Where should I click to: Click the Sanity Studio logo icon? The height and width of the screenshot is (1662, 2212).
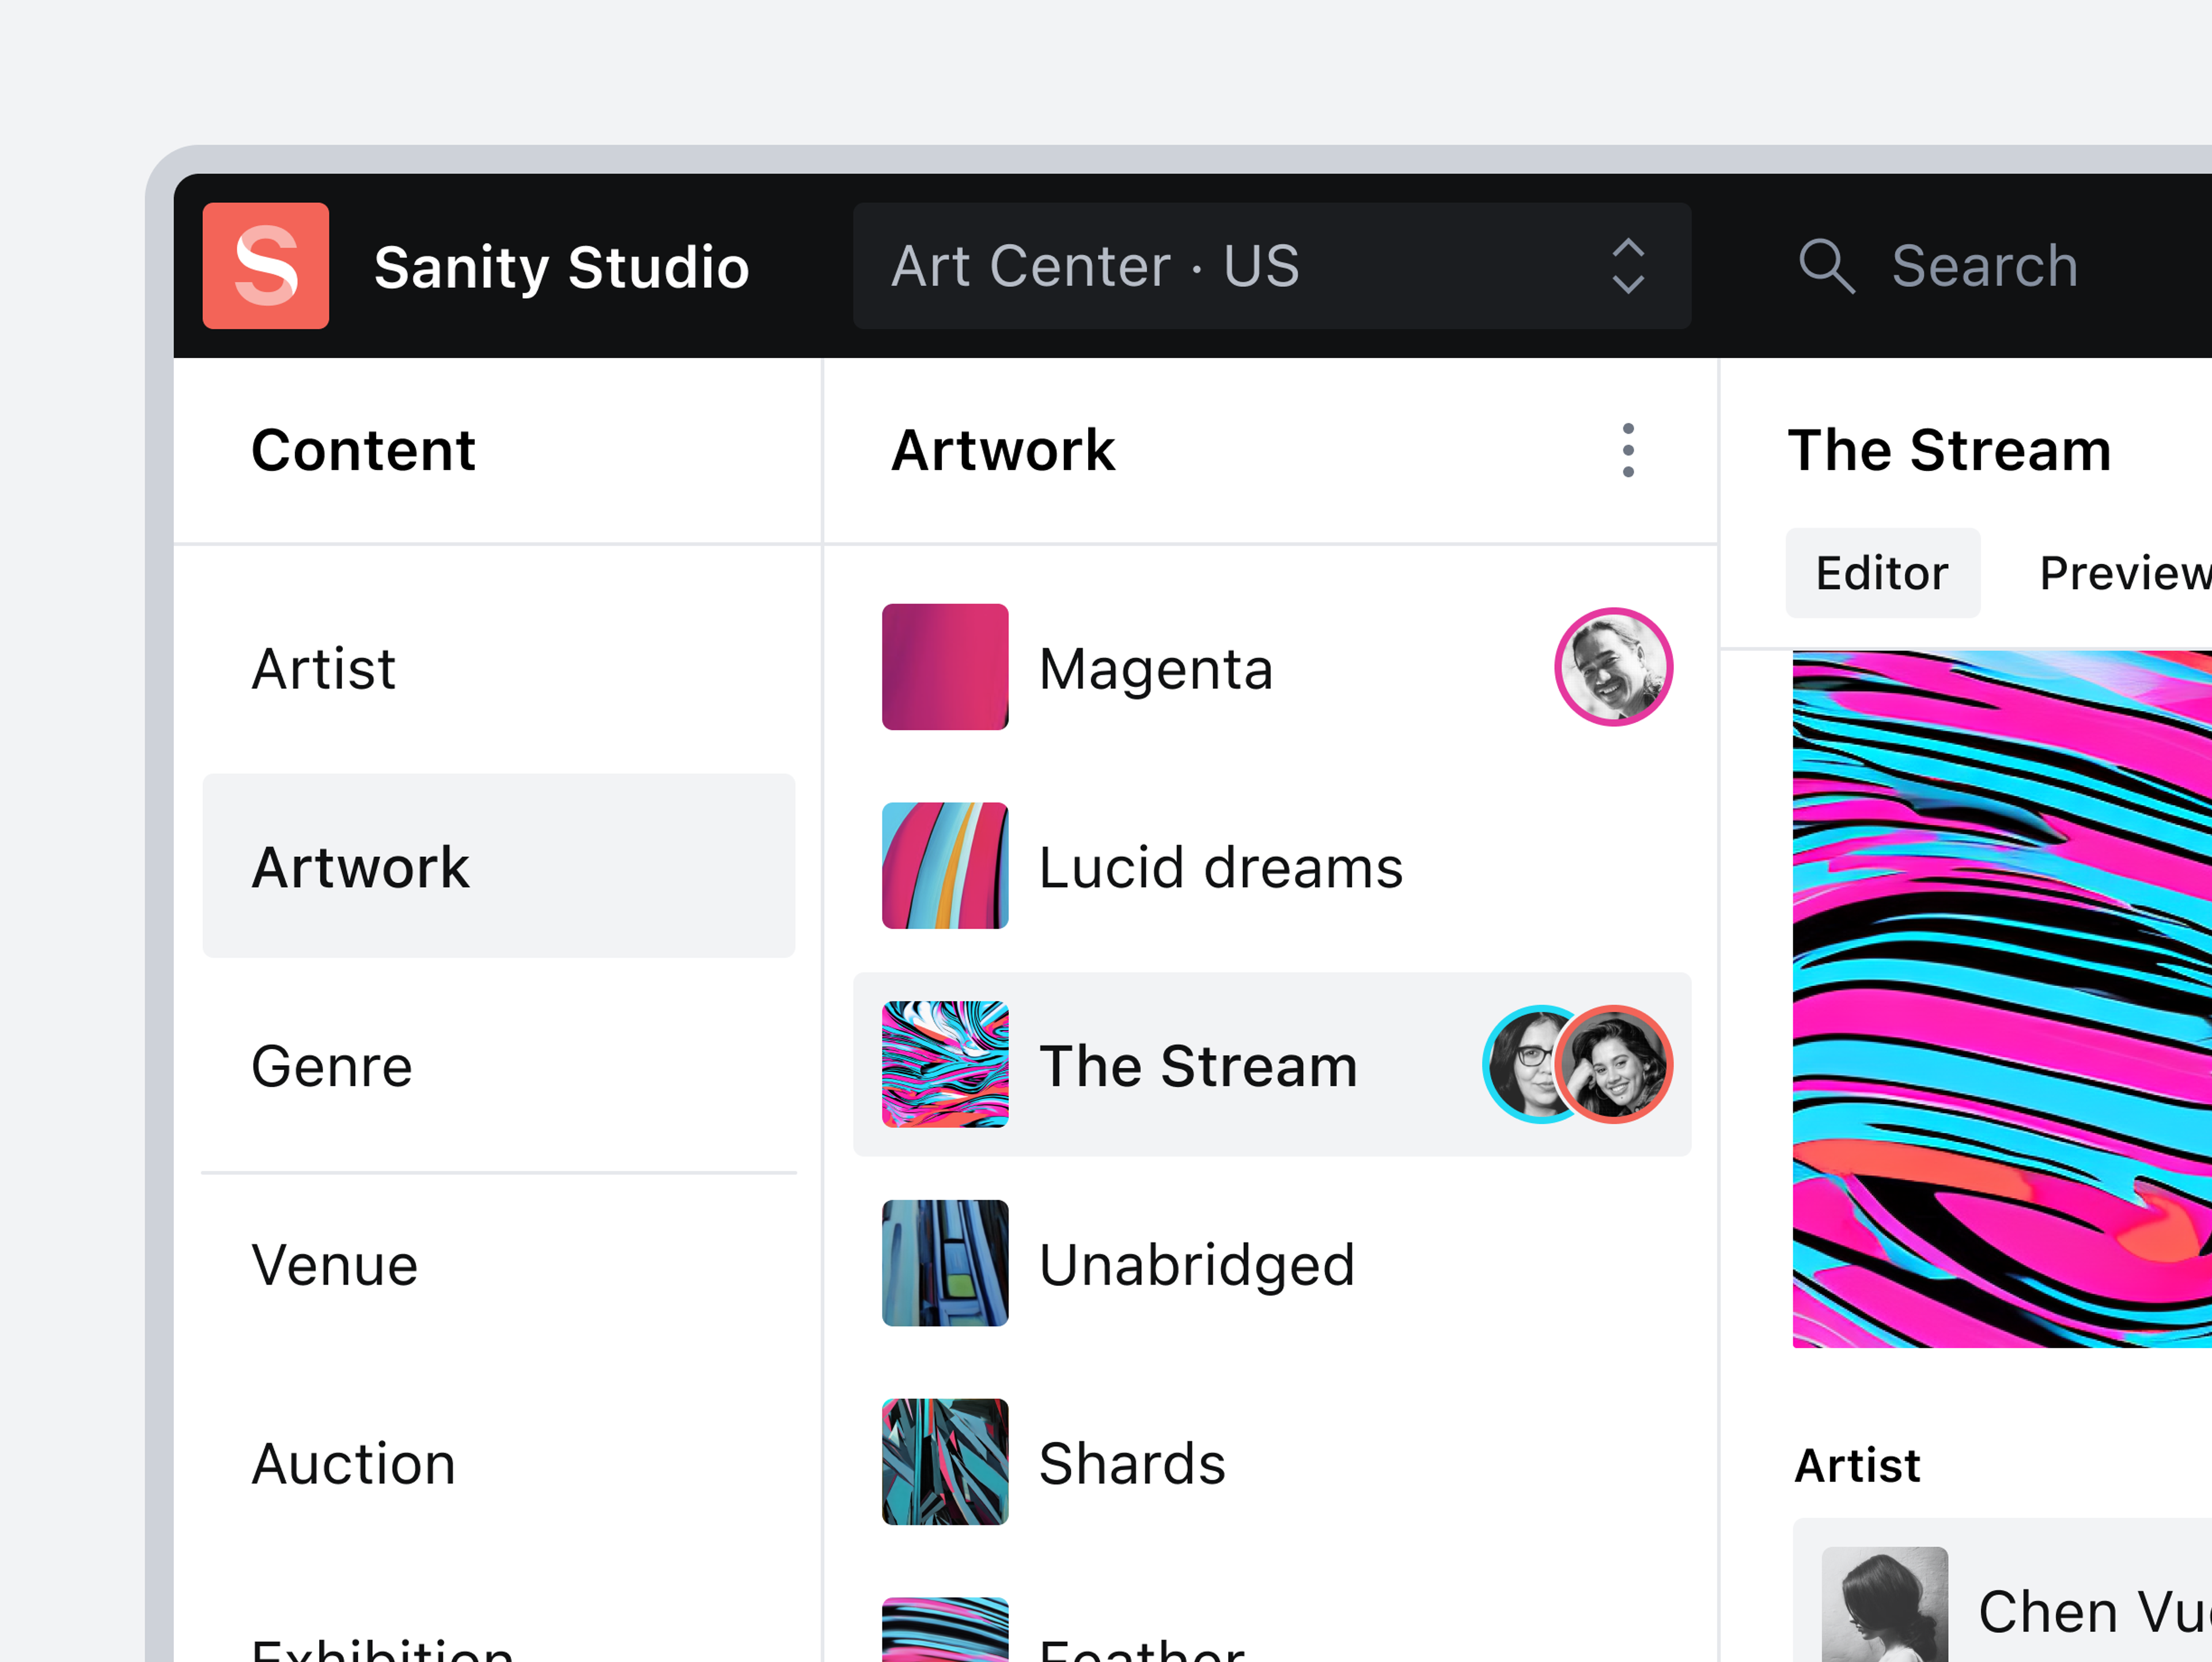(265, 266)
